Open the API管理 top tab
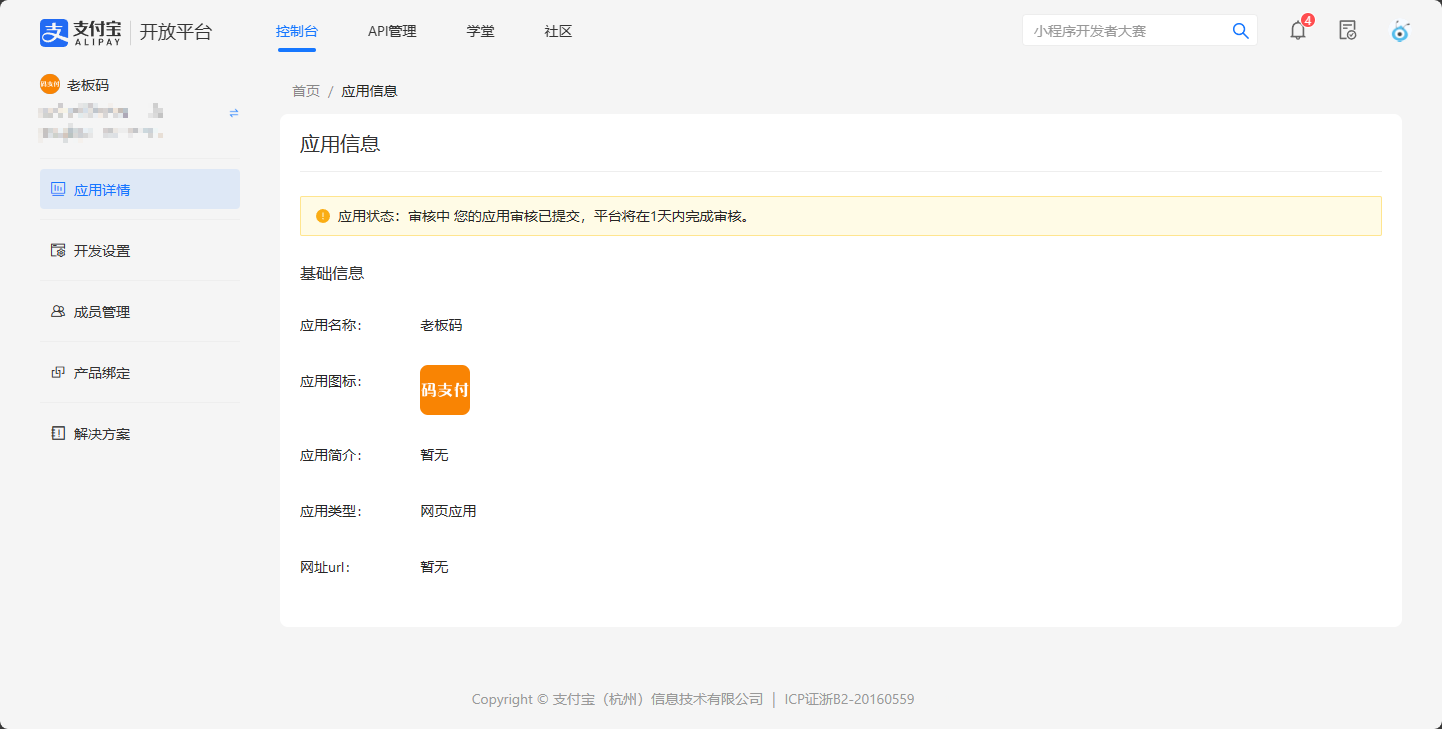Screen dimensions: 1442x729 (x=392, y=31)
